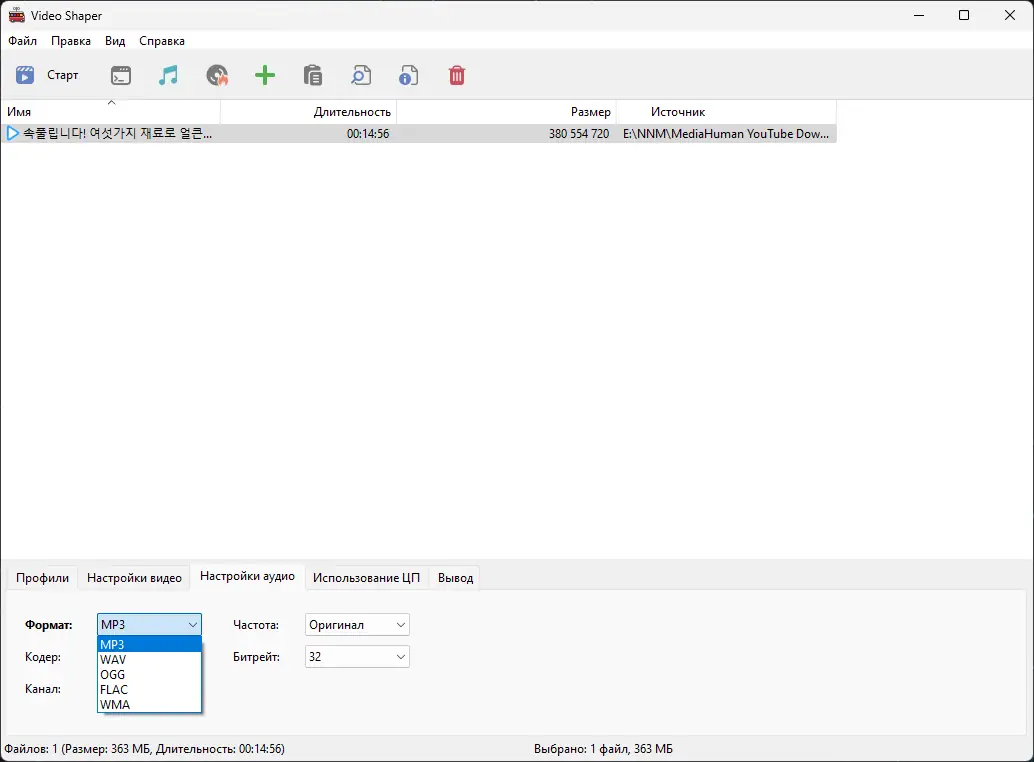Viewport: 1034px width, 762px height.
Task: Click the Источник column header
Action: tap(727, 112)
